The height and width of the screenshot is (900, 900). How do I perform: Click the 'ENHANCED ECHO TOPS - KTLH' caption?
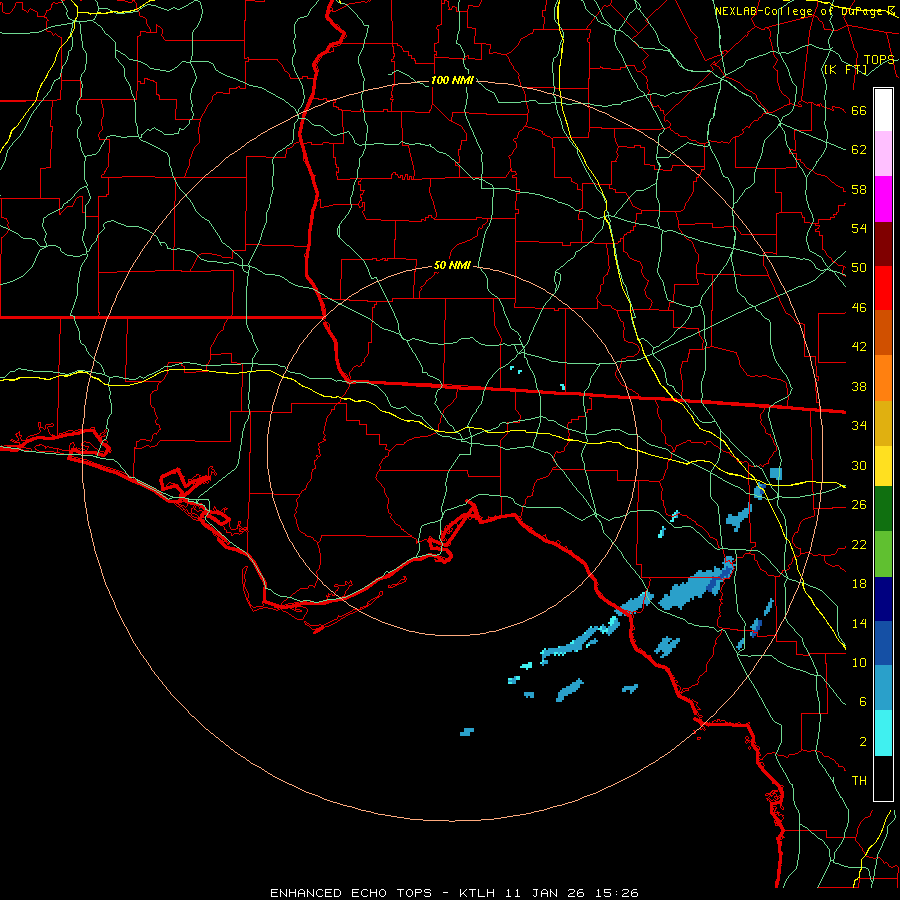381,893
